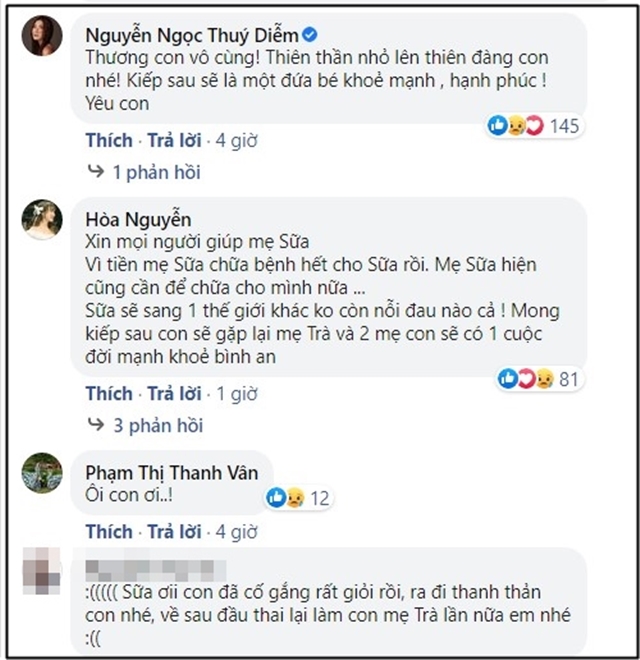Like Thuý Diễm's comment with Thích

click(x=108, y=140)
